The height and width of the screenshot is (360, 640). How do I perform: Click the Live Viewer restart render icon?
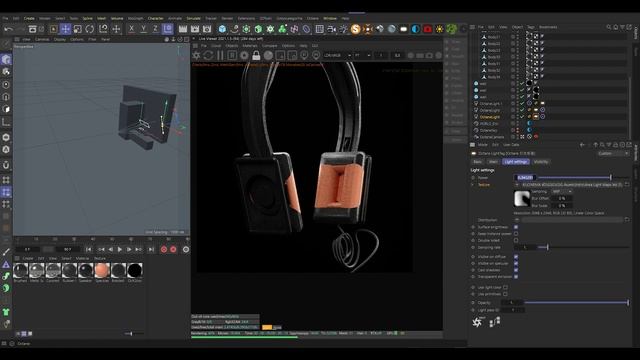tap(208, 55)
